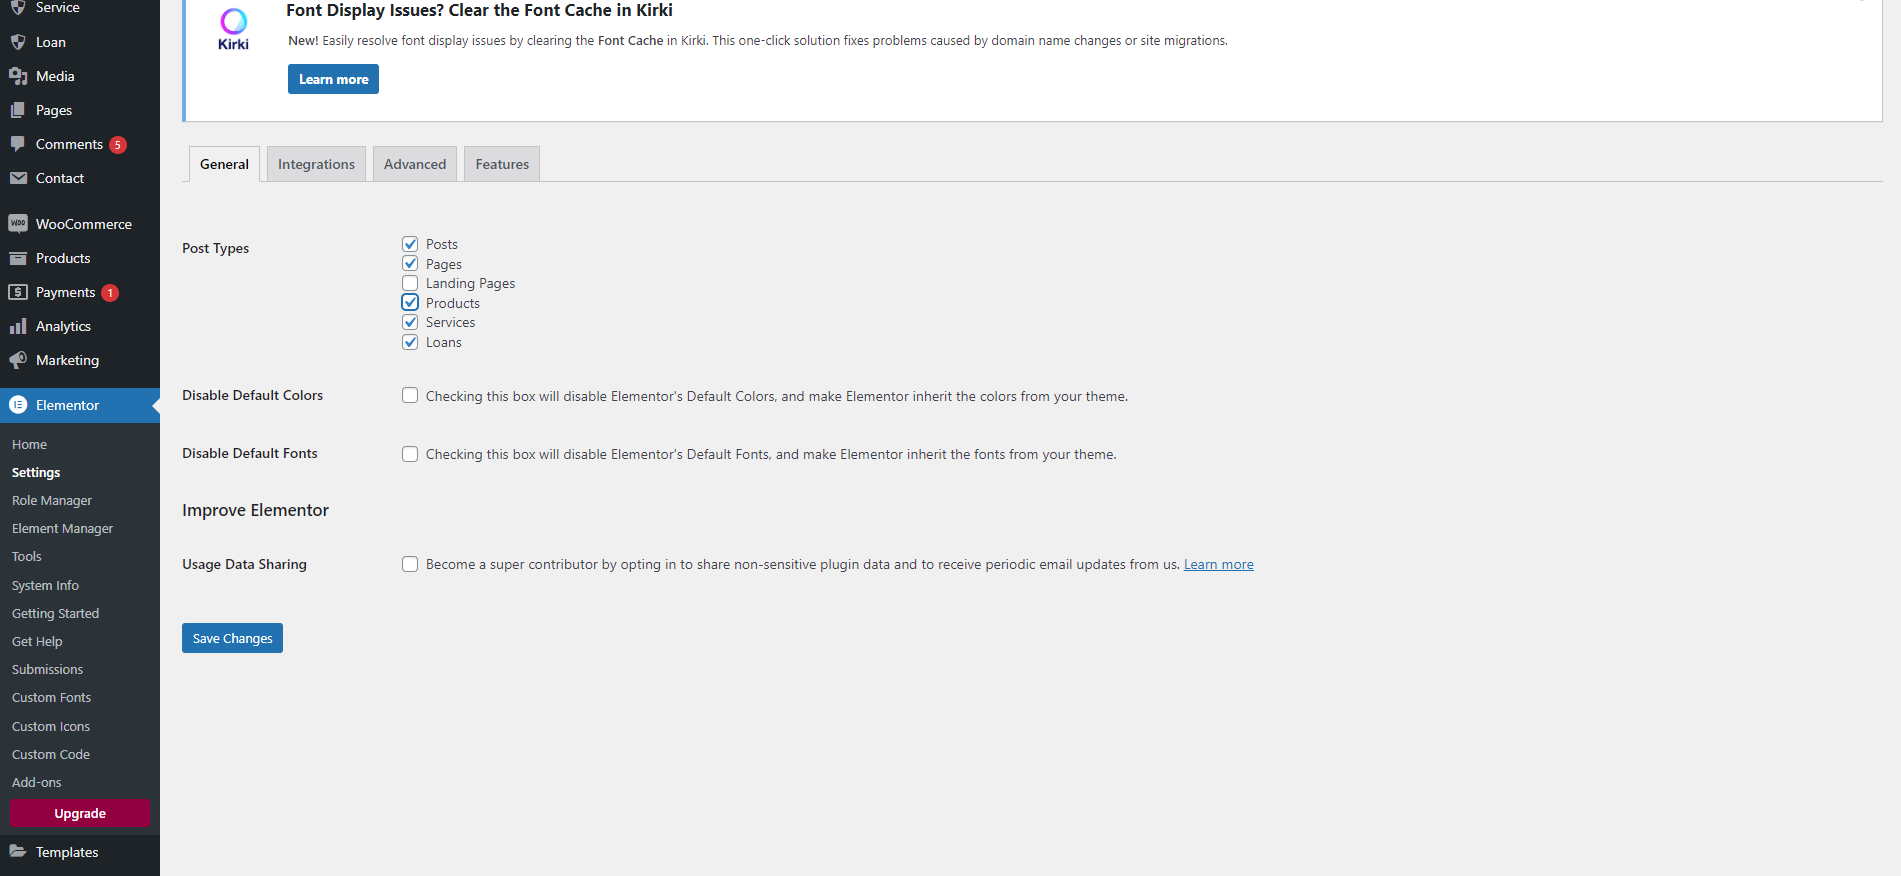The image size is (1901, 876).
Task: Switch to the Features tab
Action: 502,164
